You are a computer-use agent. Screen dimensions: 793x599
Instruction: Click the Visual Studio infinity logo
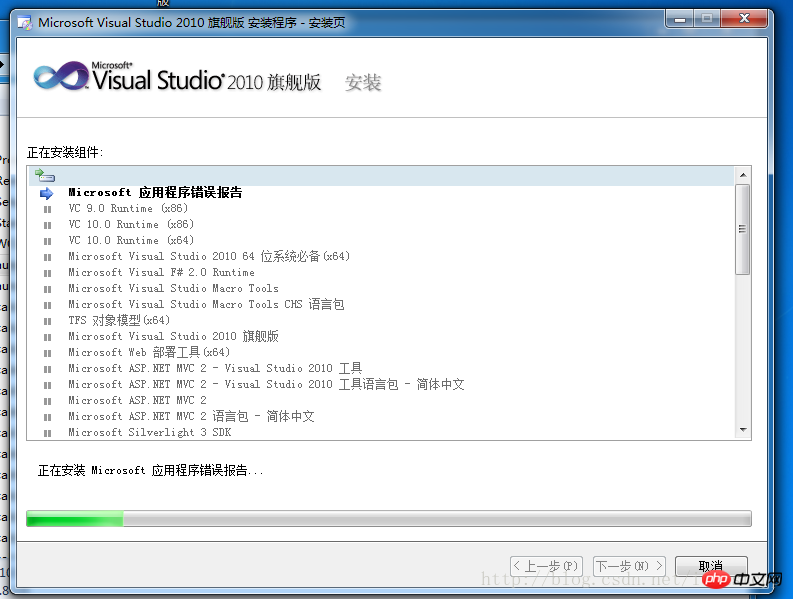coord(61,76)
